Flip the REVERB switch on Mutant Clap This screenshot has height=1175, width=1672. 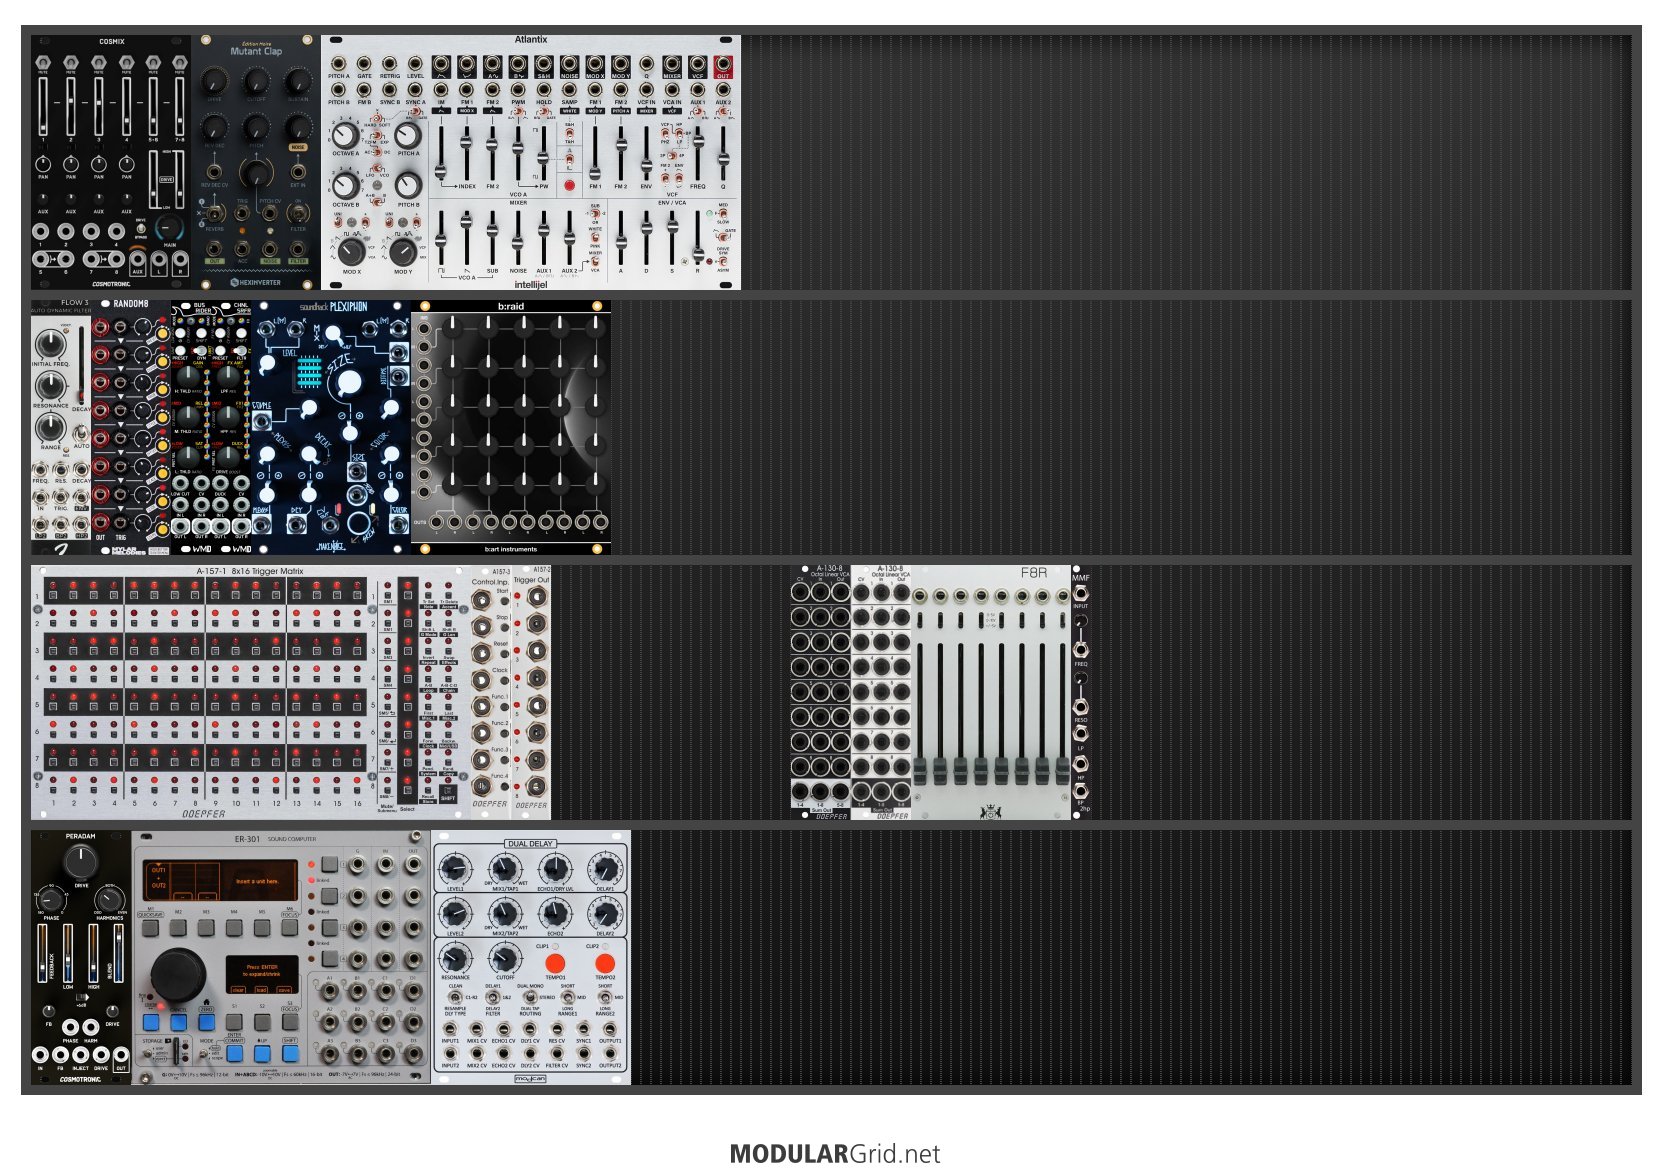[214, 215]
